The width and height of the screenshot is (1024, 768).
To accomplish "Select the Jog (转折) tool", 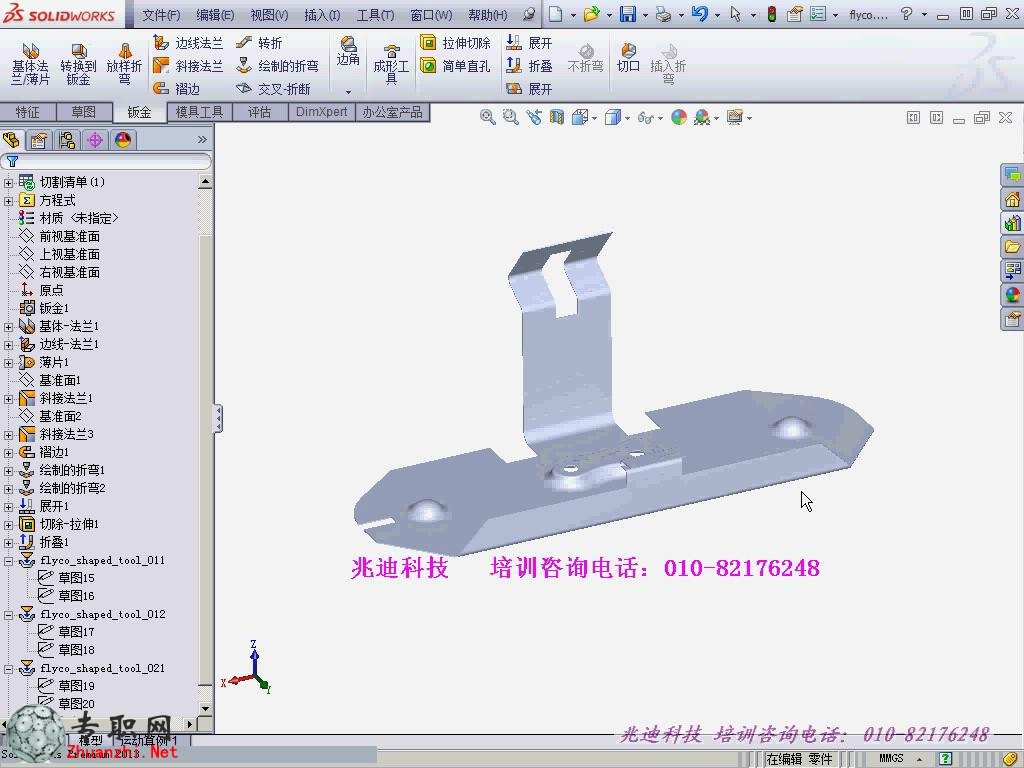I will coord(259,43).
